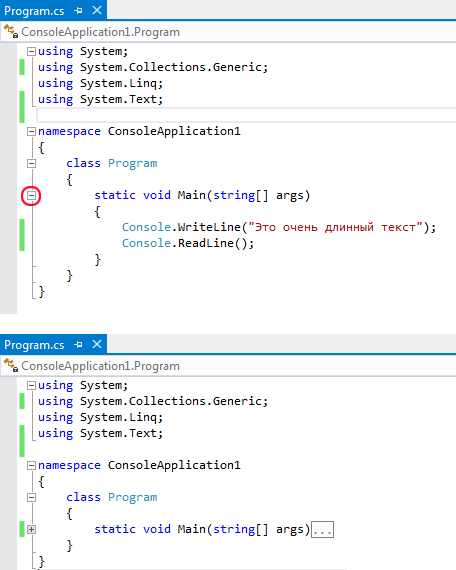Pin the Program.cs tab in the lower editor
Viewport: 456px width, 570px height.
78,344
